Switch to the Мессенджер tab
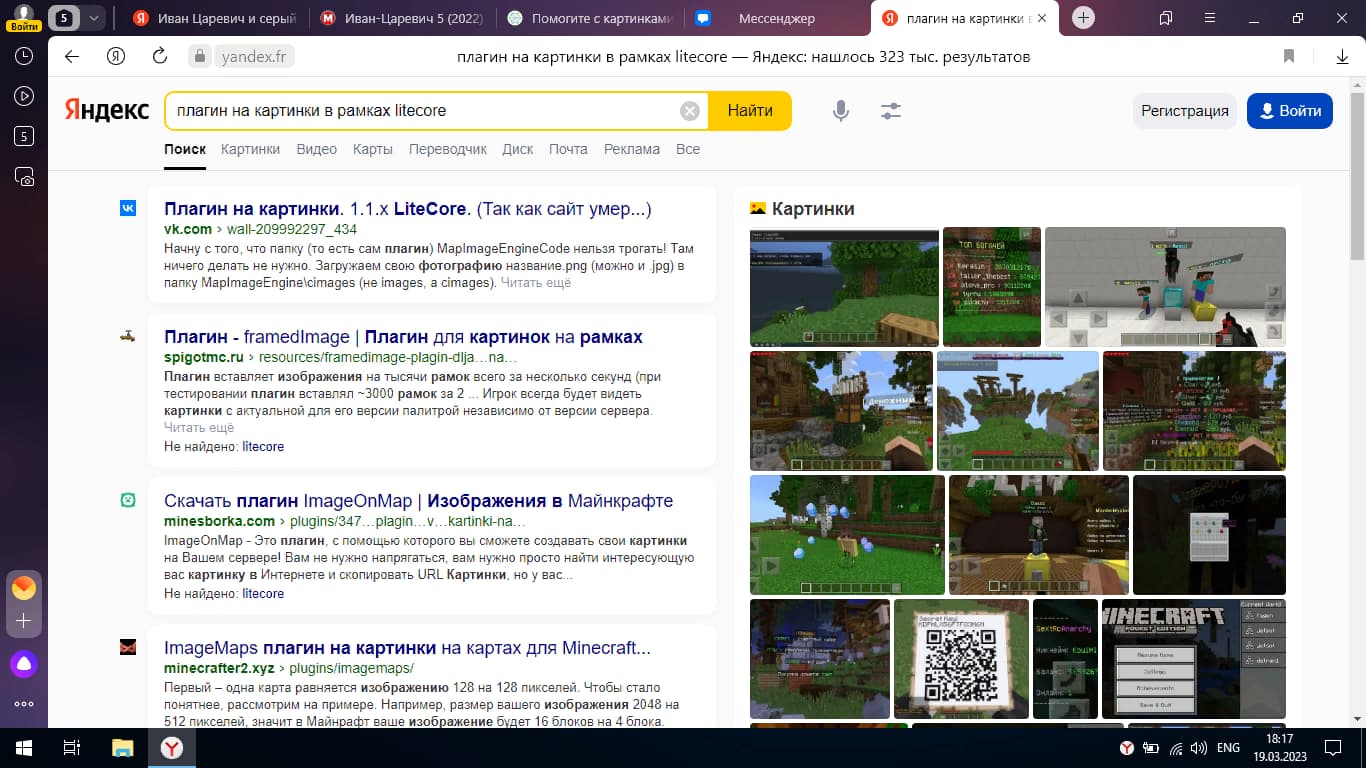The height and width of the screenshot is (768, 1366). [777, 18]
